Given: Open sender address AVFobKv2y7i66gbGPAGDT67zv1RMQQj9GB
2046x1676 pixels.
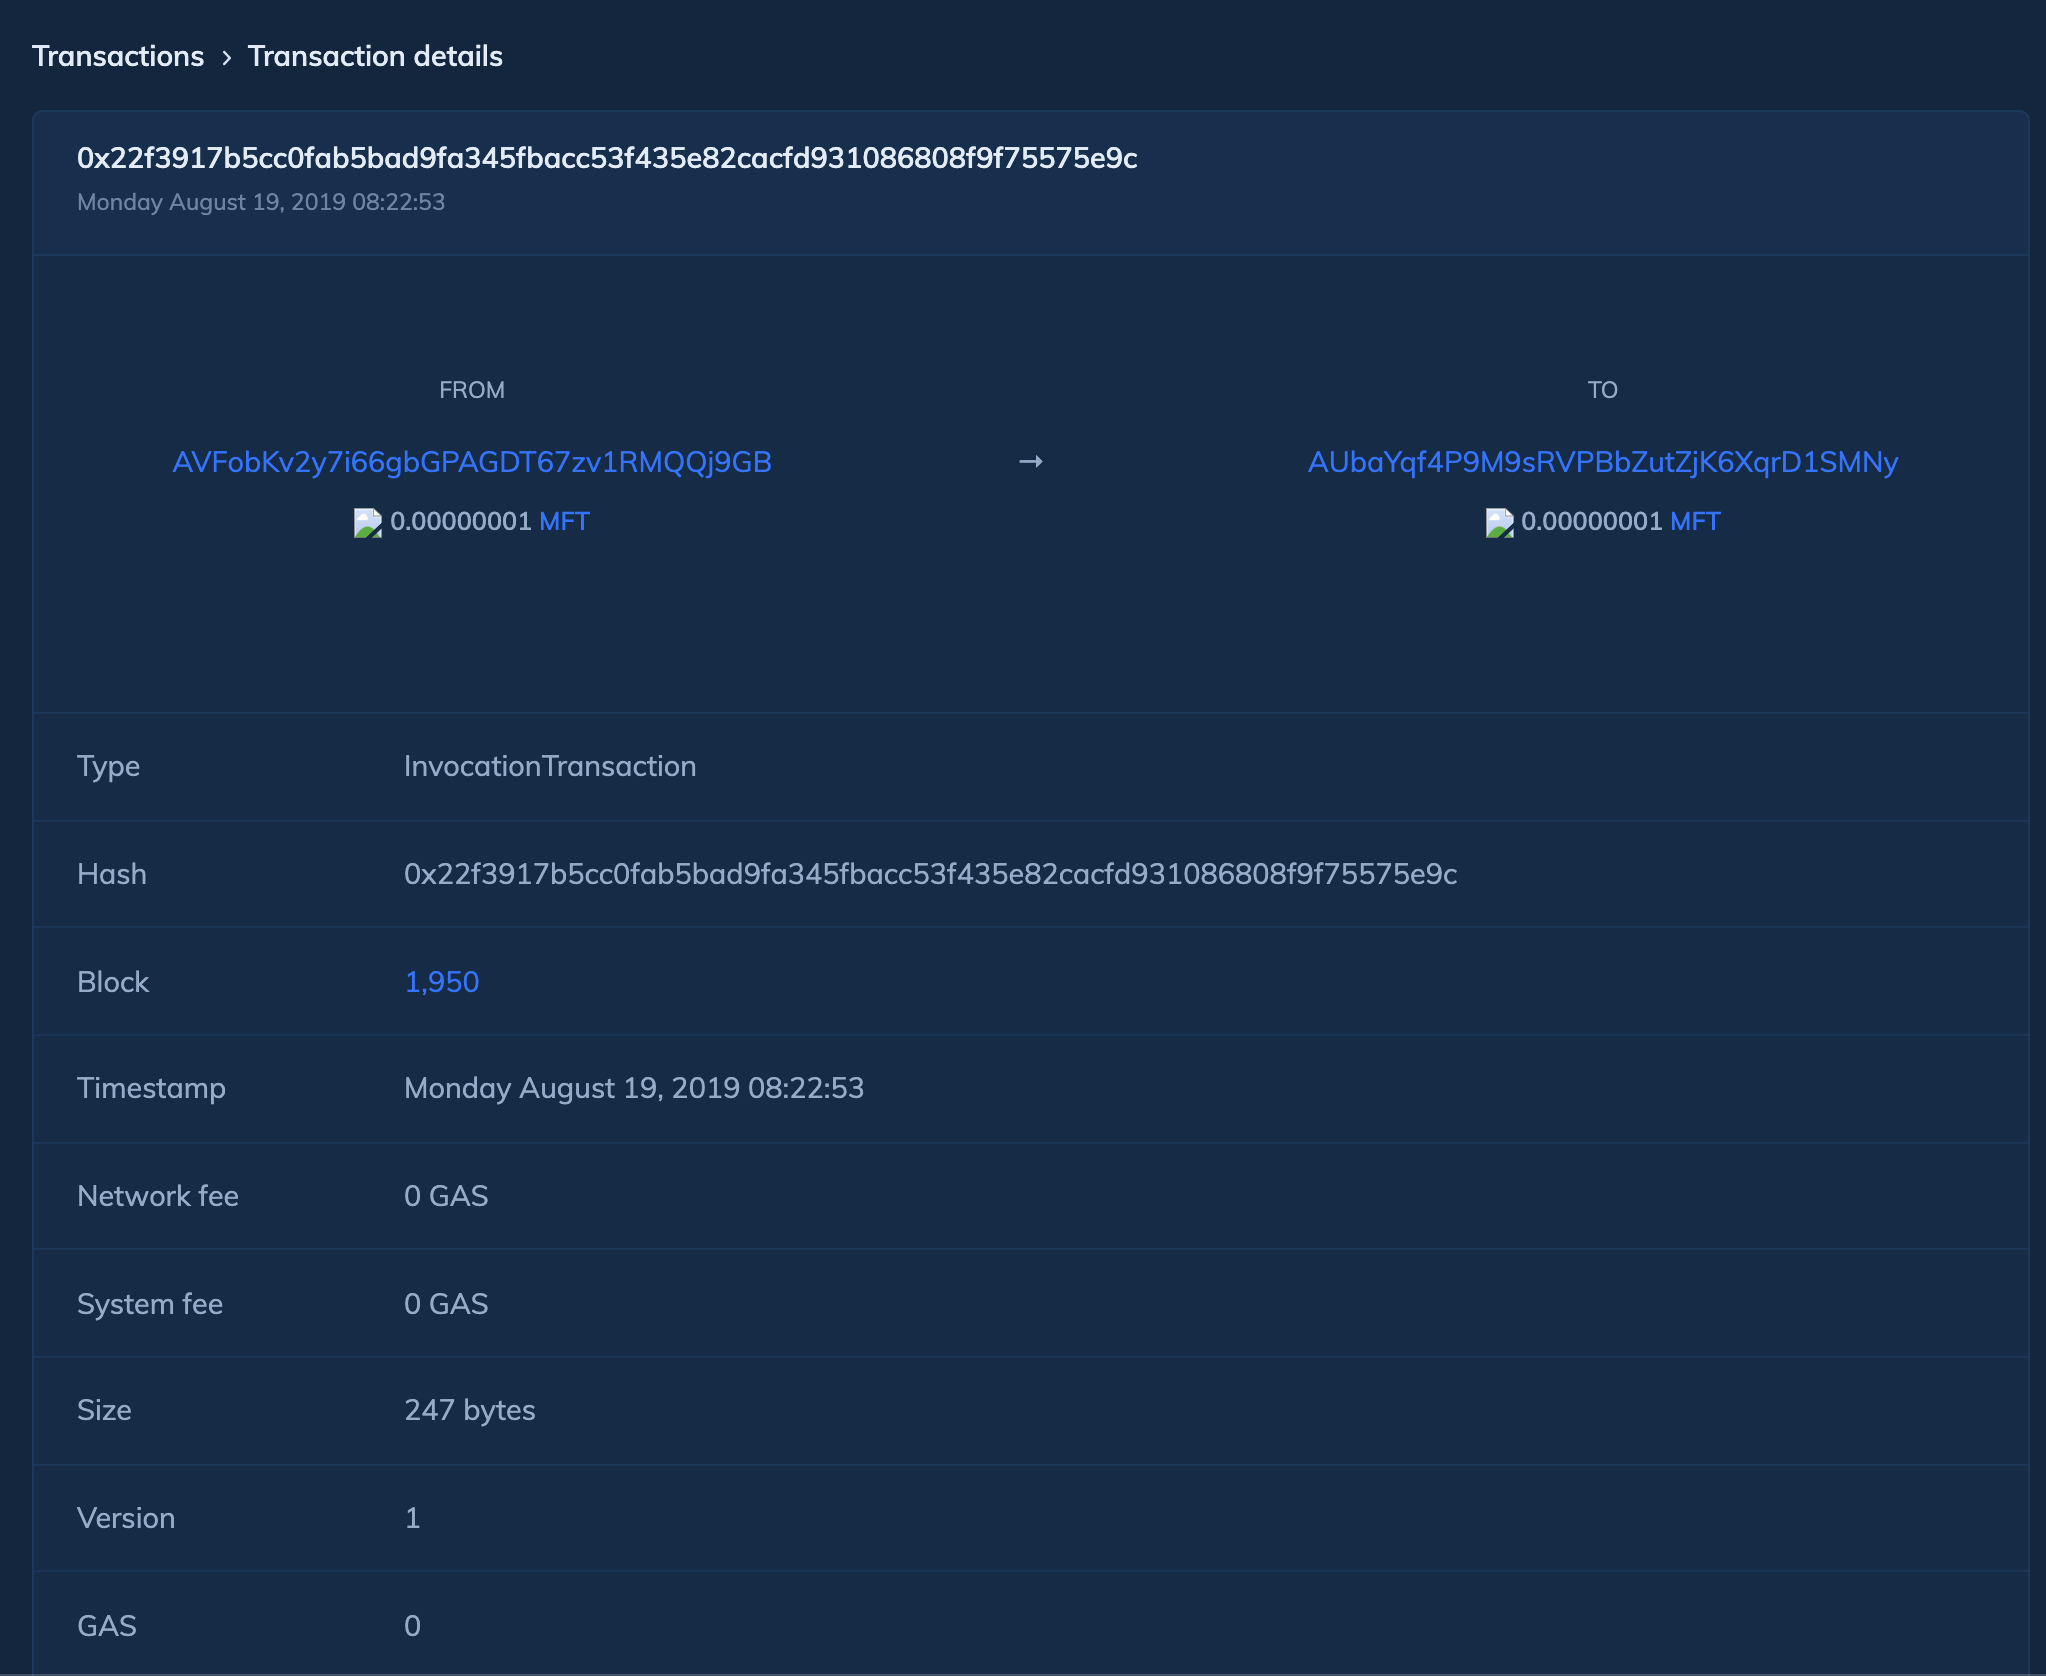Looking at the screenshot, I should (x=472, y=462).
